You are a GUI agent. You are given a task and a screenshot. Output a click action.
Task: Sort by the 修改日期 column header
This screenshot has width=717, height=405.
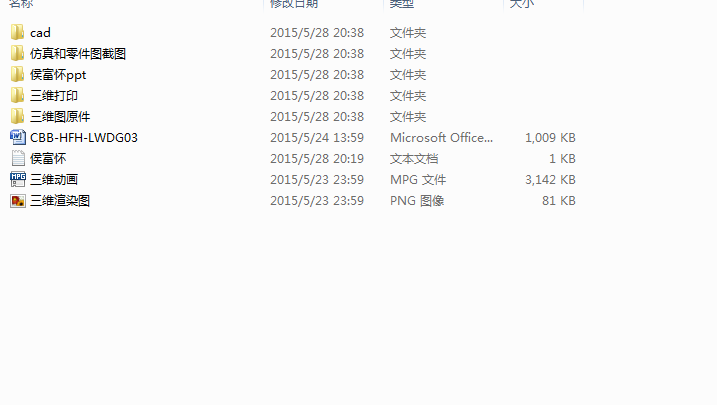tap(294, 4)
